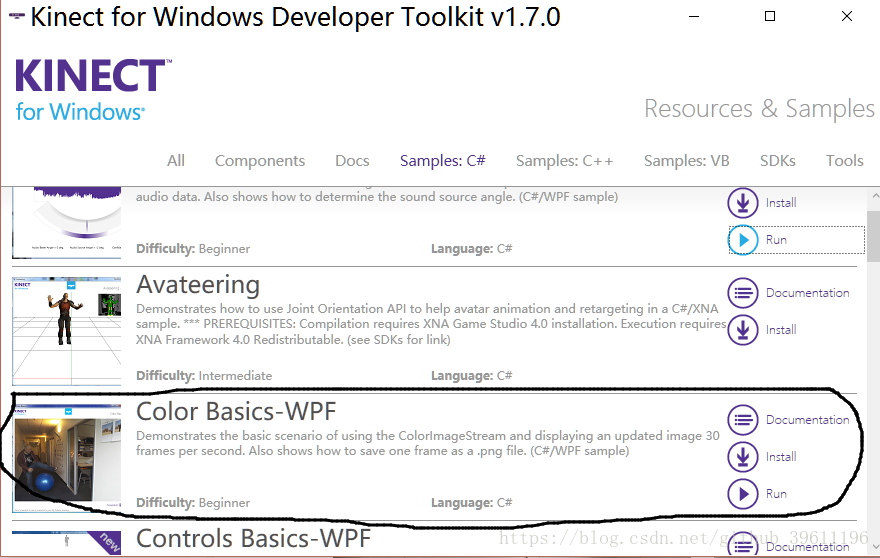Click the Avateering Documentation label
Screen dimensions: 880x558
tap(808, 293)
